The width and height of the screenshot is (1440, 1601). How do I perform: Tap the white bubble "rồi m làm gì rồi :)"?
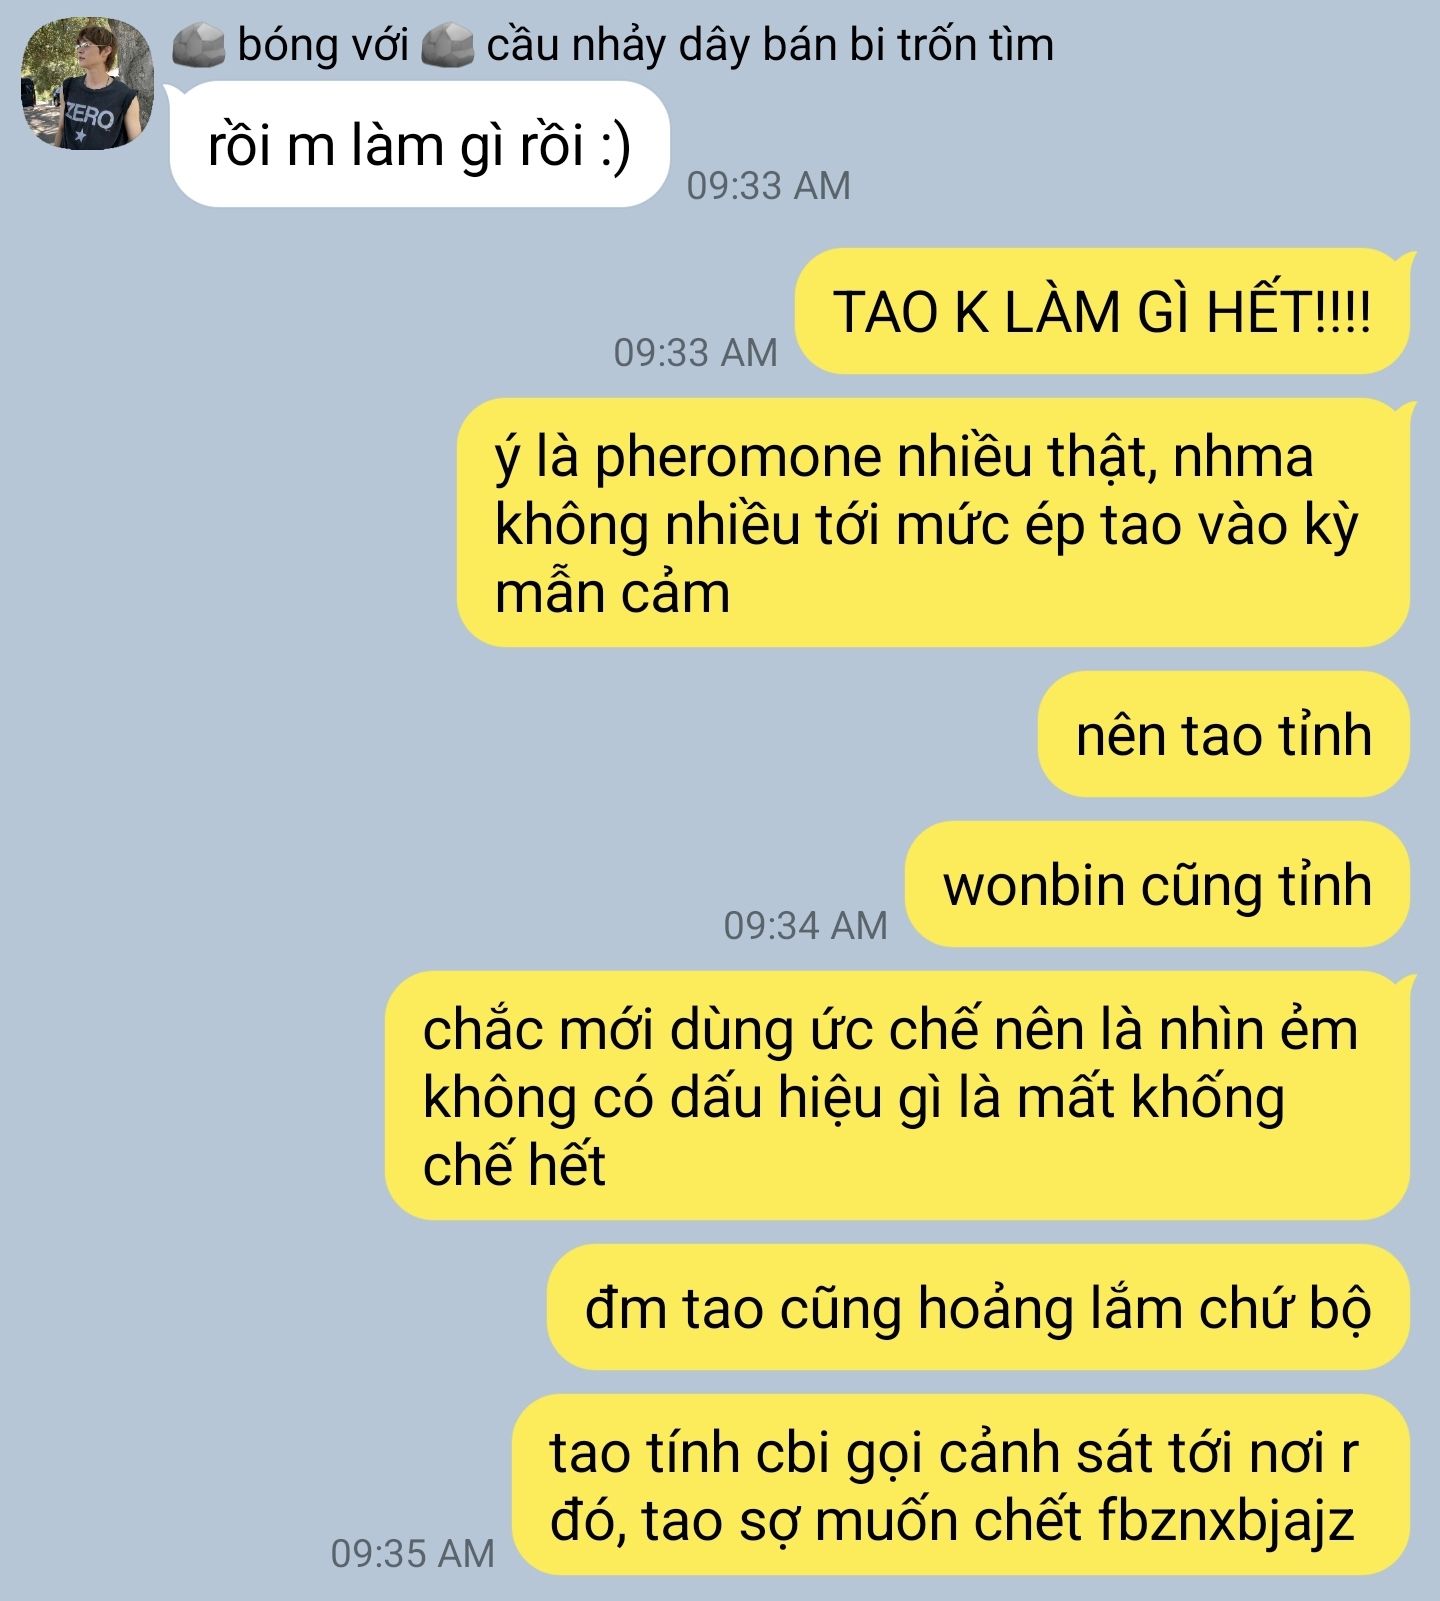pyautogui.click(x=419, y=144)
